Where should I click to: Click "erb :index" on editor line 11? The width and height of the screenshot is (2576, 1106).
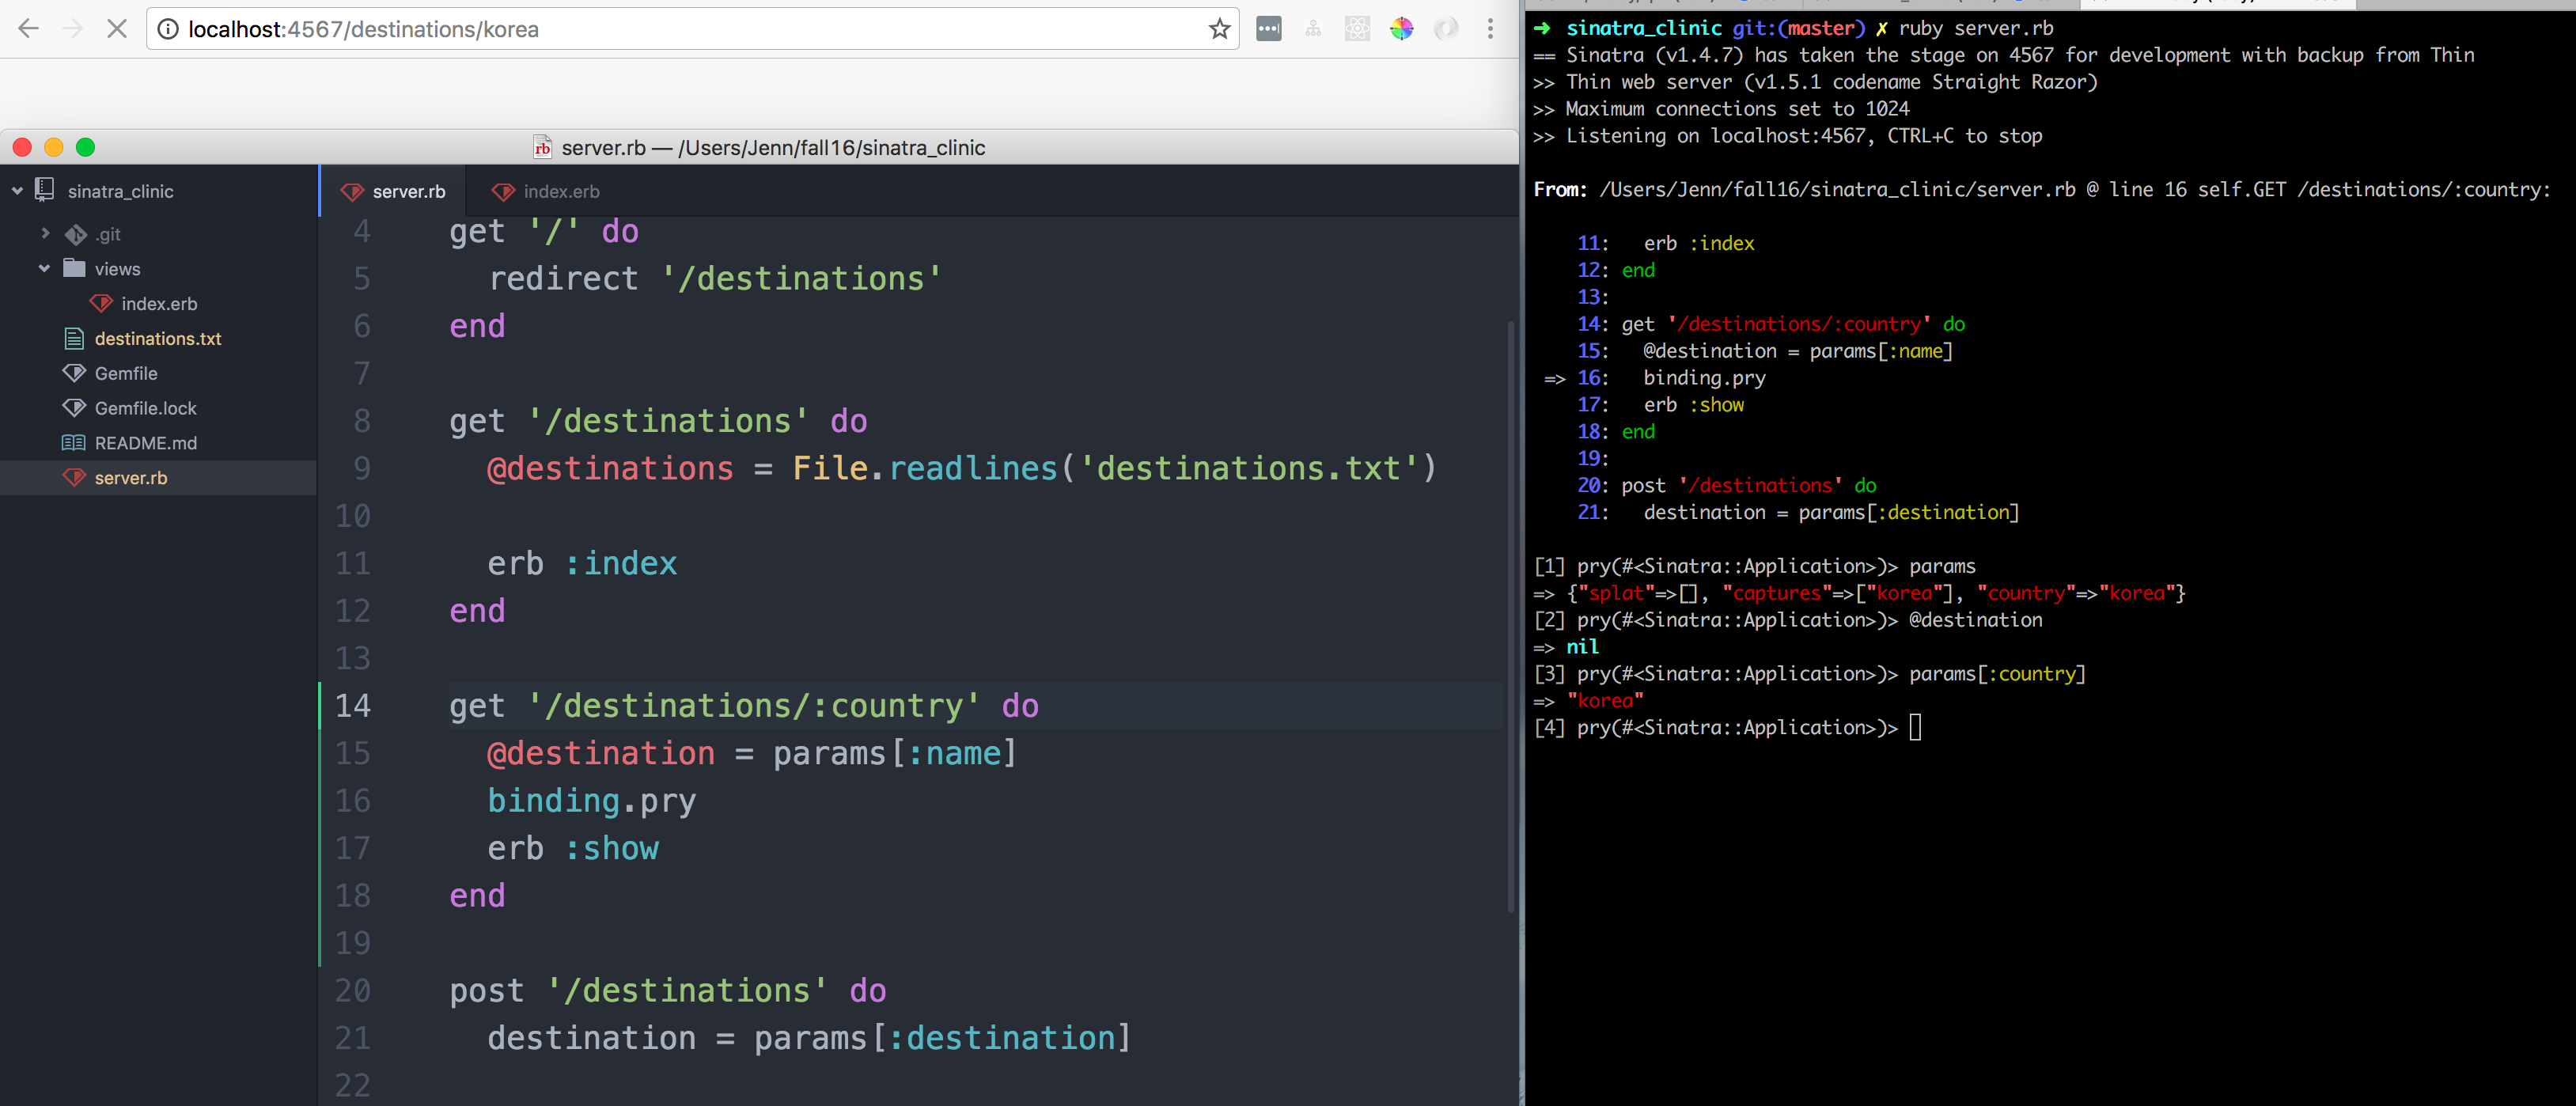[582, 563]
